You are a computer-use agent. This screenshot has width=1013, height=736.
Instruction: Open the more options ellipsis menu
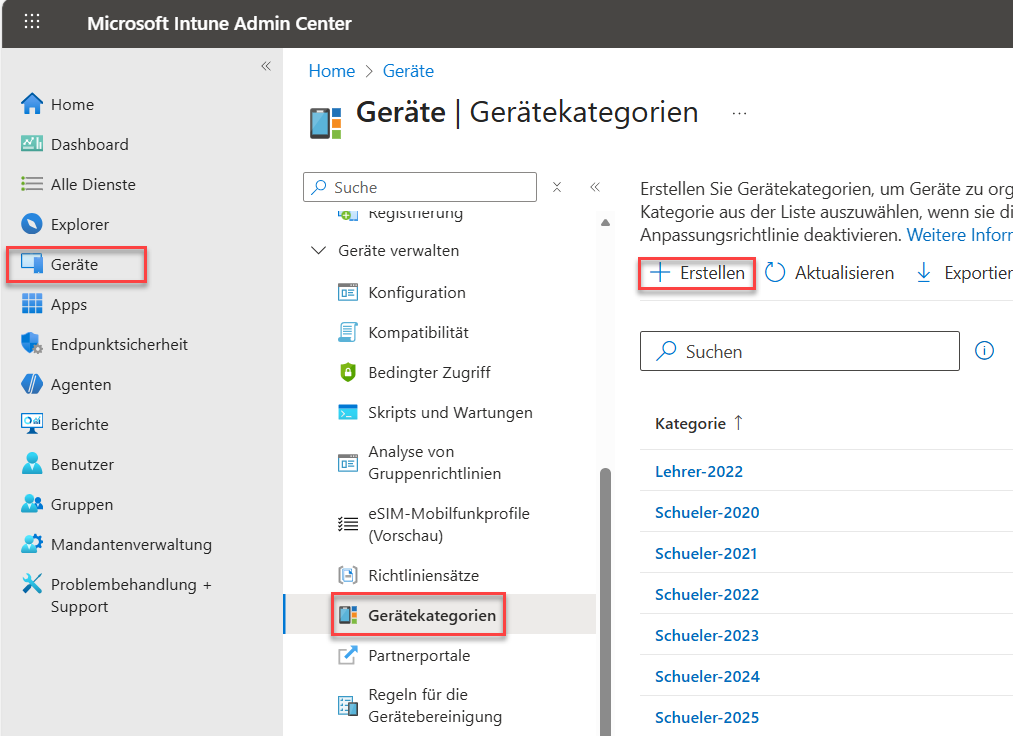(739, 114)
